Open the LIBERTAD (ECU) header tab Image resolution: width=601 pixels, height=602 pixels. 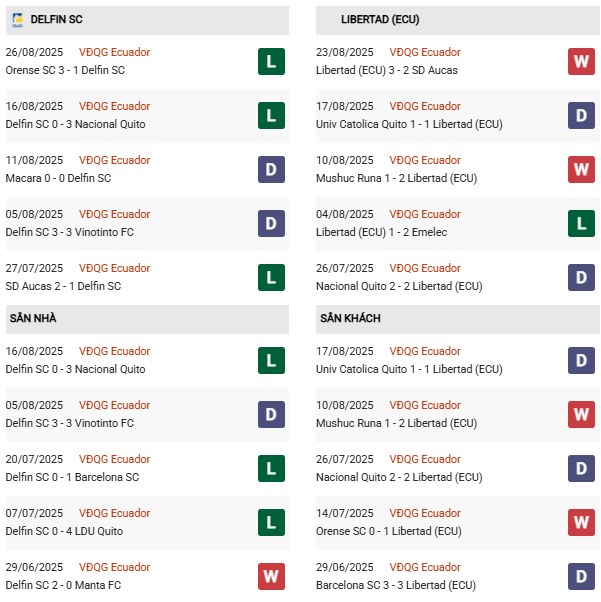tap(380, 19)
